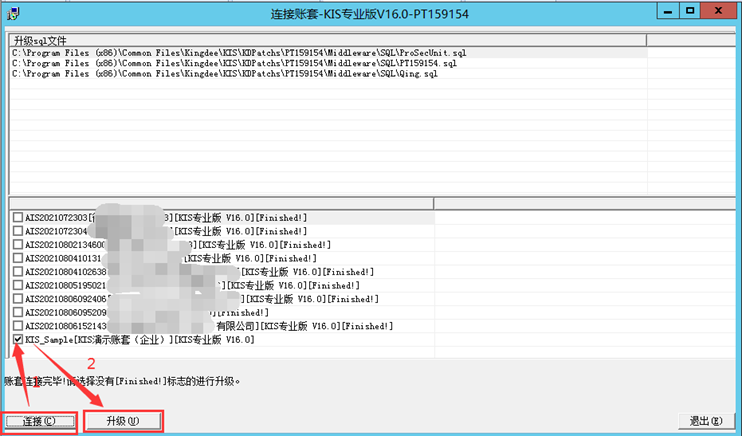Viewport: 742px width, 436px height.
Task: Tick the AIS2021072304 account set checkbox
Action: pyautogui.click(x=18, y=231)
